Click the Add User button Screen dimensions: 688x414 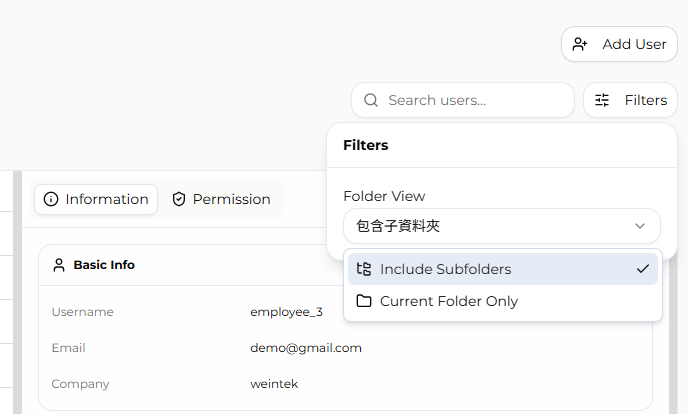click(619, 44)
